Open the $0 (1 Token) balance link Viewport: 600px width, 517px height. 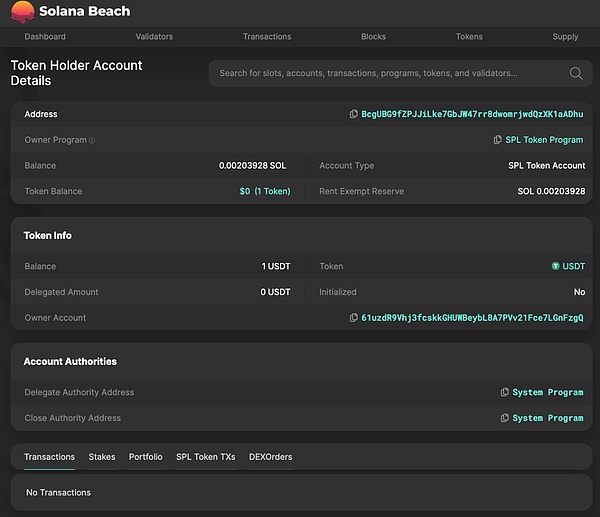click(x=264, y=192)
